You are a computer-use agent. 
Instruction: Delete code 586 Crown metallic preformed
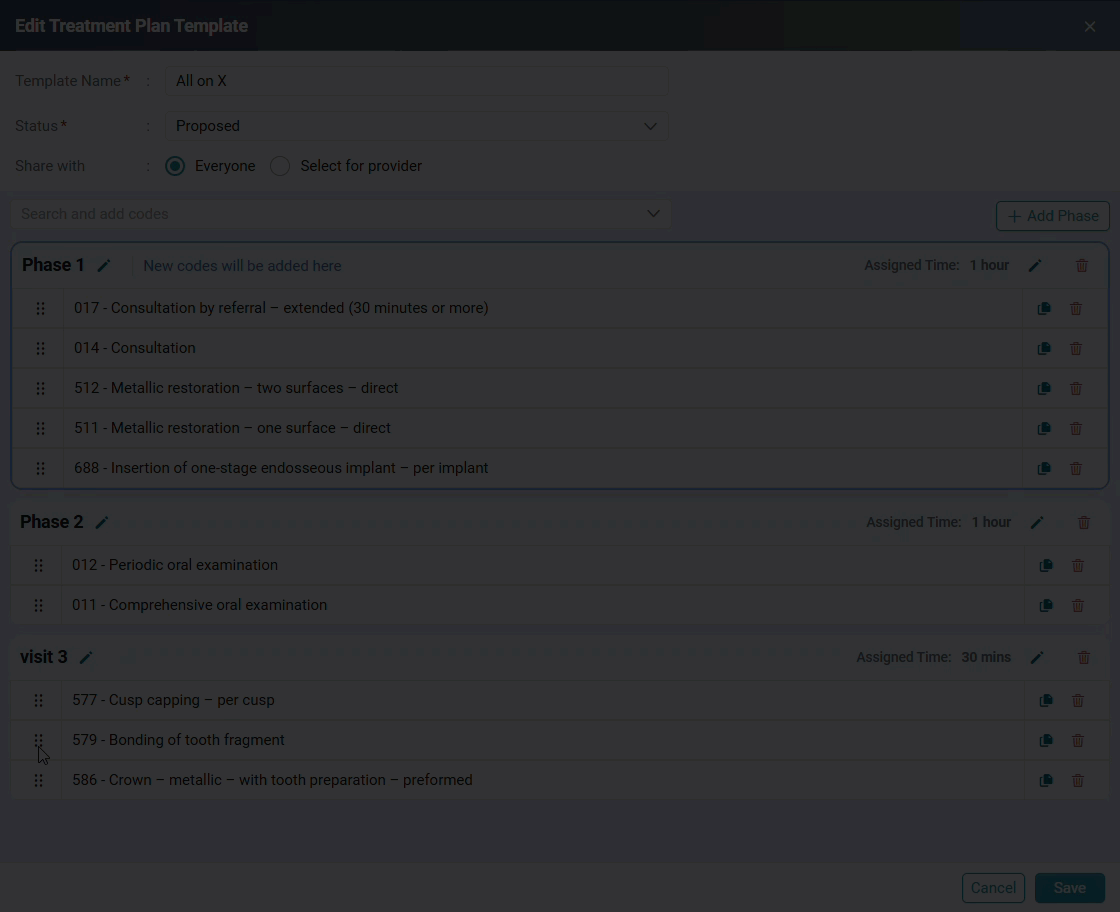point(1078,781)
